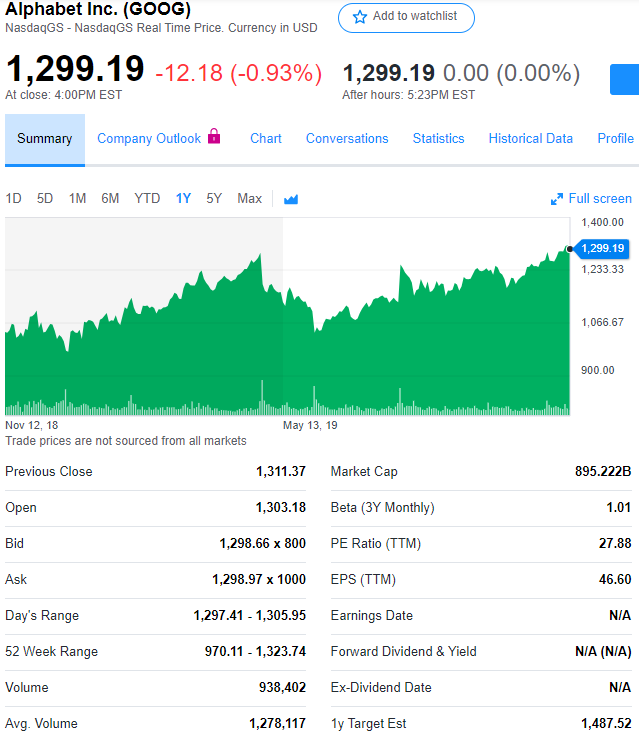Switch to the Statistics tab

click(438, 139)
